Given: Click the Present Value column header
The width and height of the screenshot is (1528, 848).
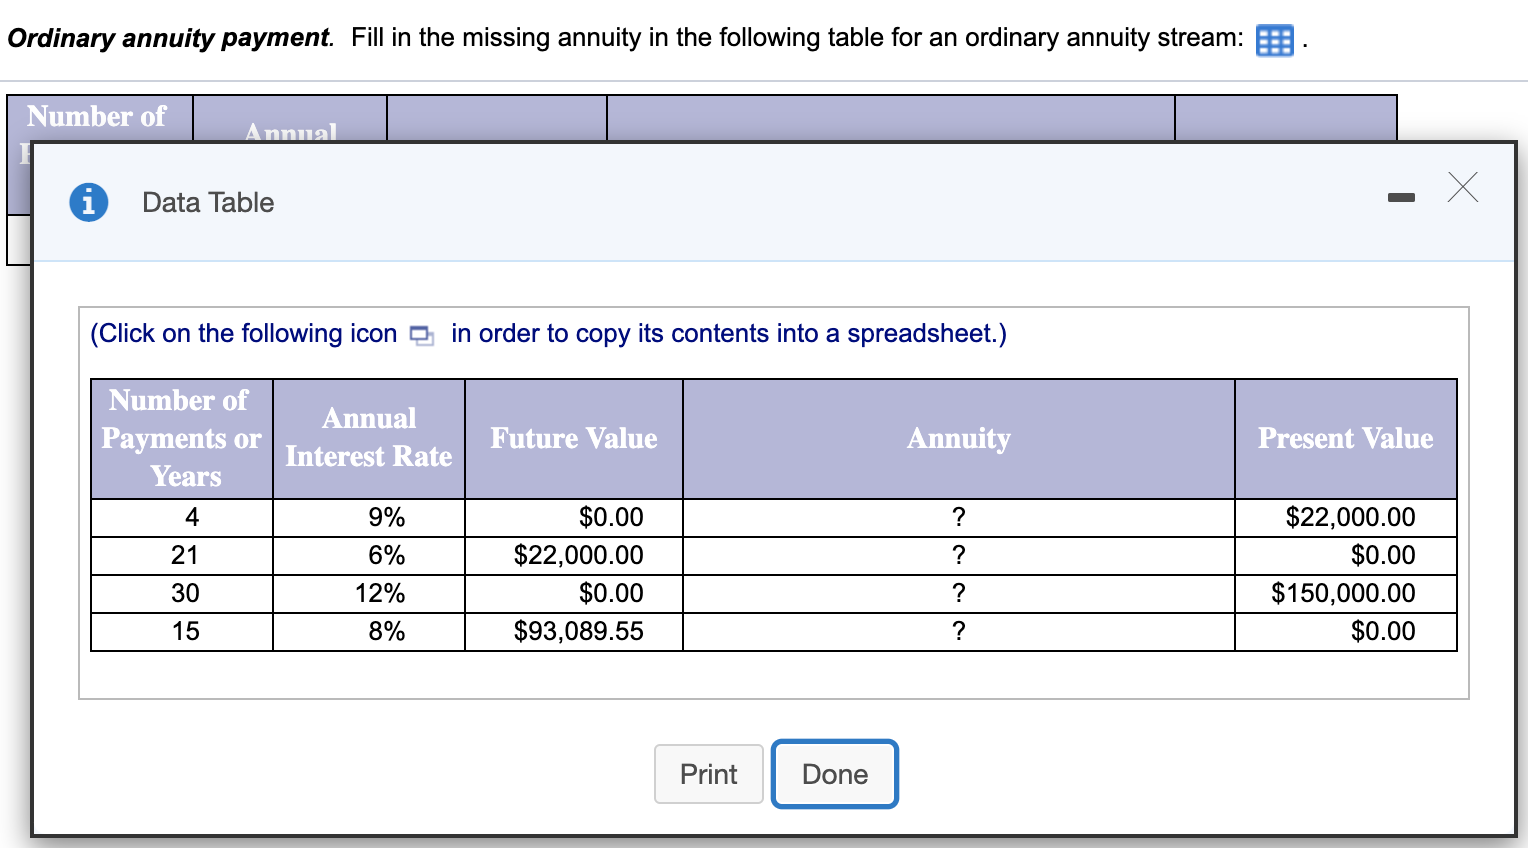Looking at the screenshot, I should tap(1345, 438).
